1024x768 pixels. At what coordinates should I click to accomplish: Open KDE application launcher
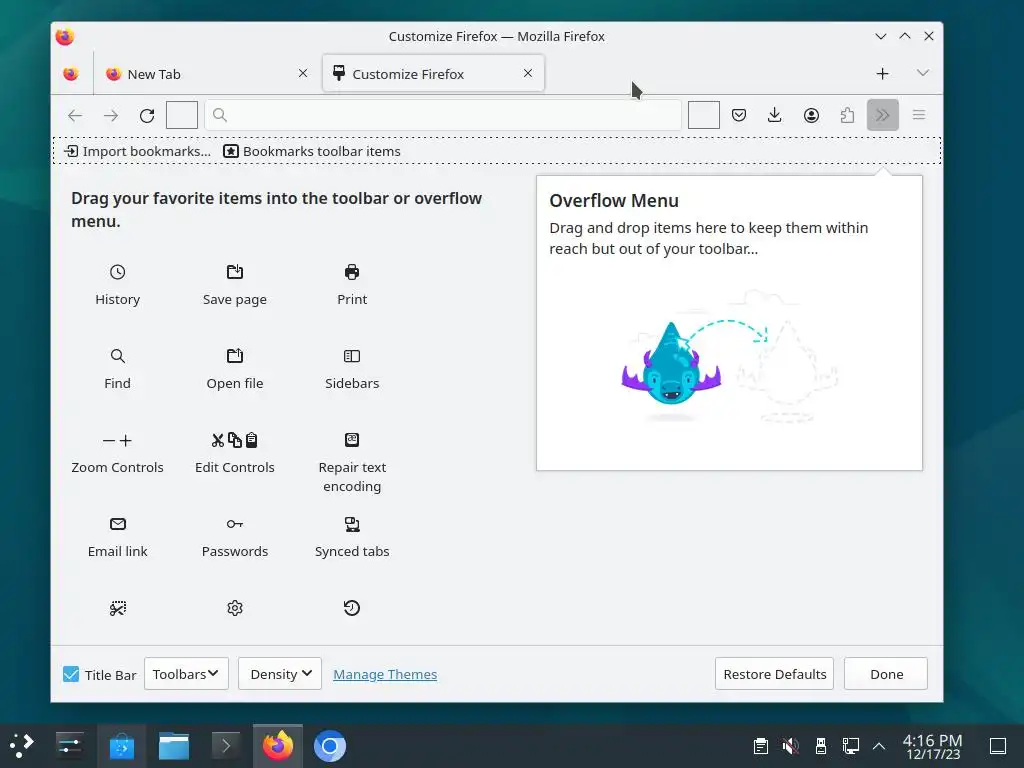[x=22, y=746]
